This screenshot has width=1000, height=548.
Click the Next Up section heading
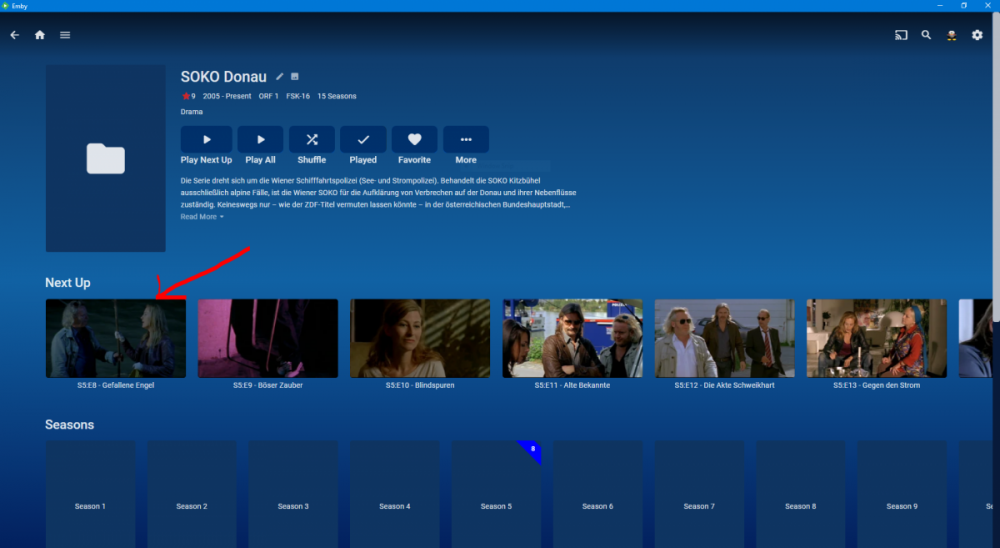68,283
